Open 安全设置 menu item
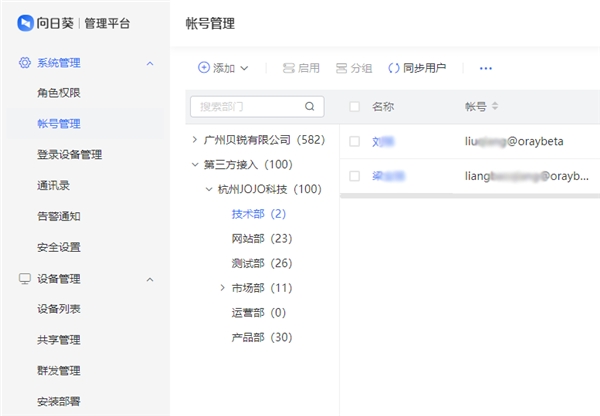The height and width of the screenshot is (416, 600). pyautogui.click(x=59, y=247)
